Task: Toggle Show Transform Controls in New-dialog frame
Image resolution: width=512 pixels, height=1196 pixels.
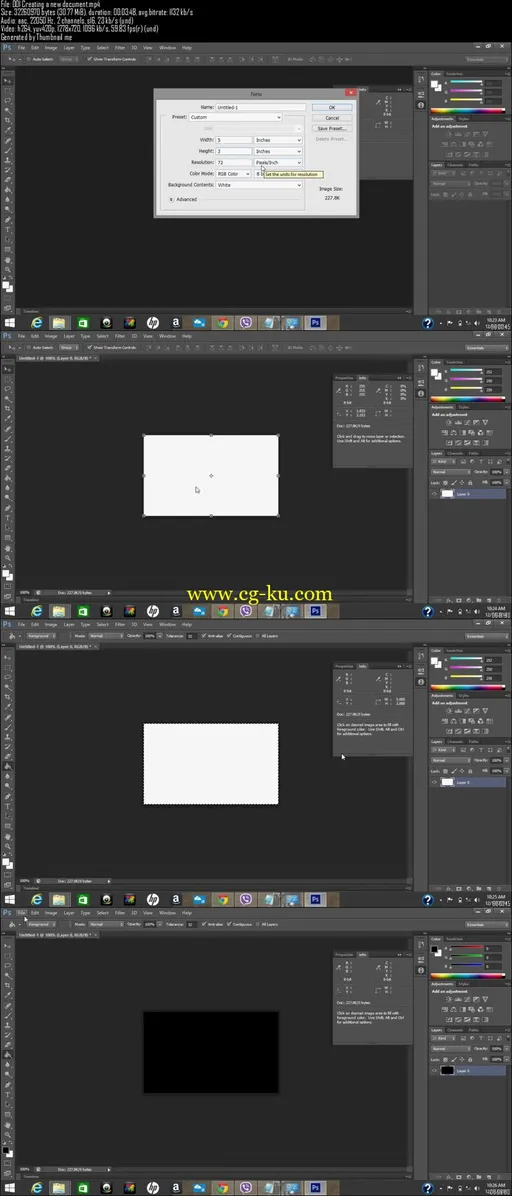Action: coord(89,59)
